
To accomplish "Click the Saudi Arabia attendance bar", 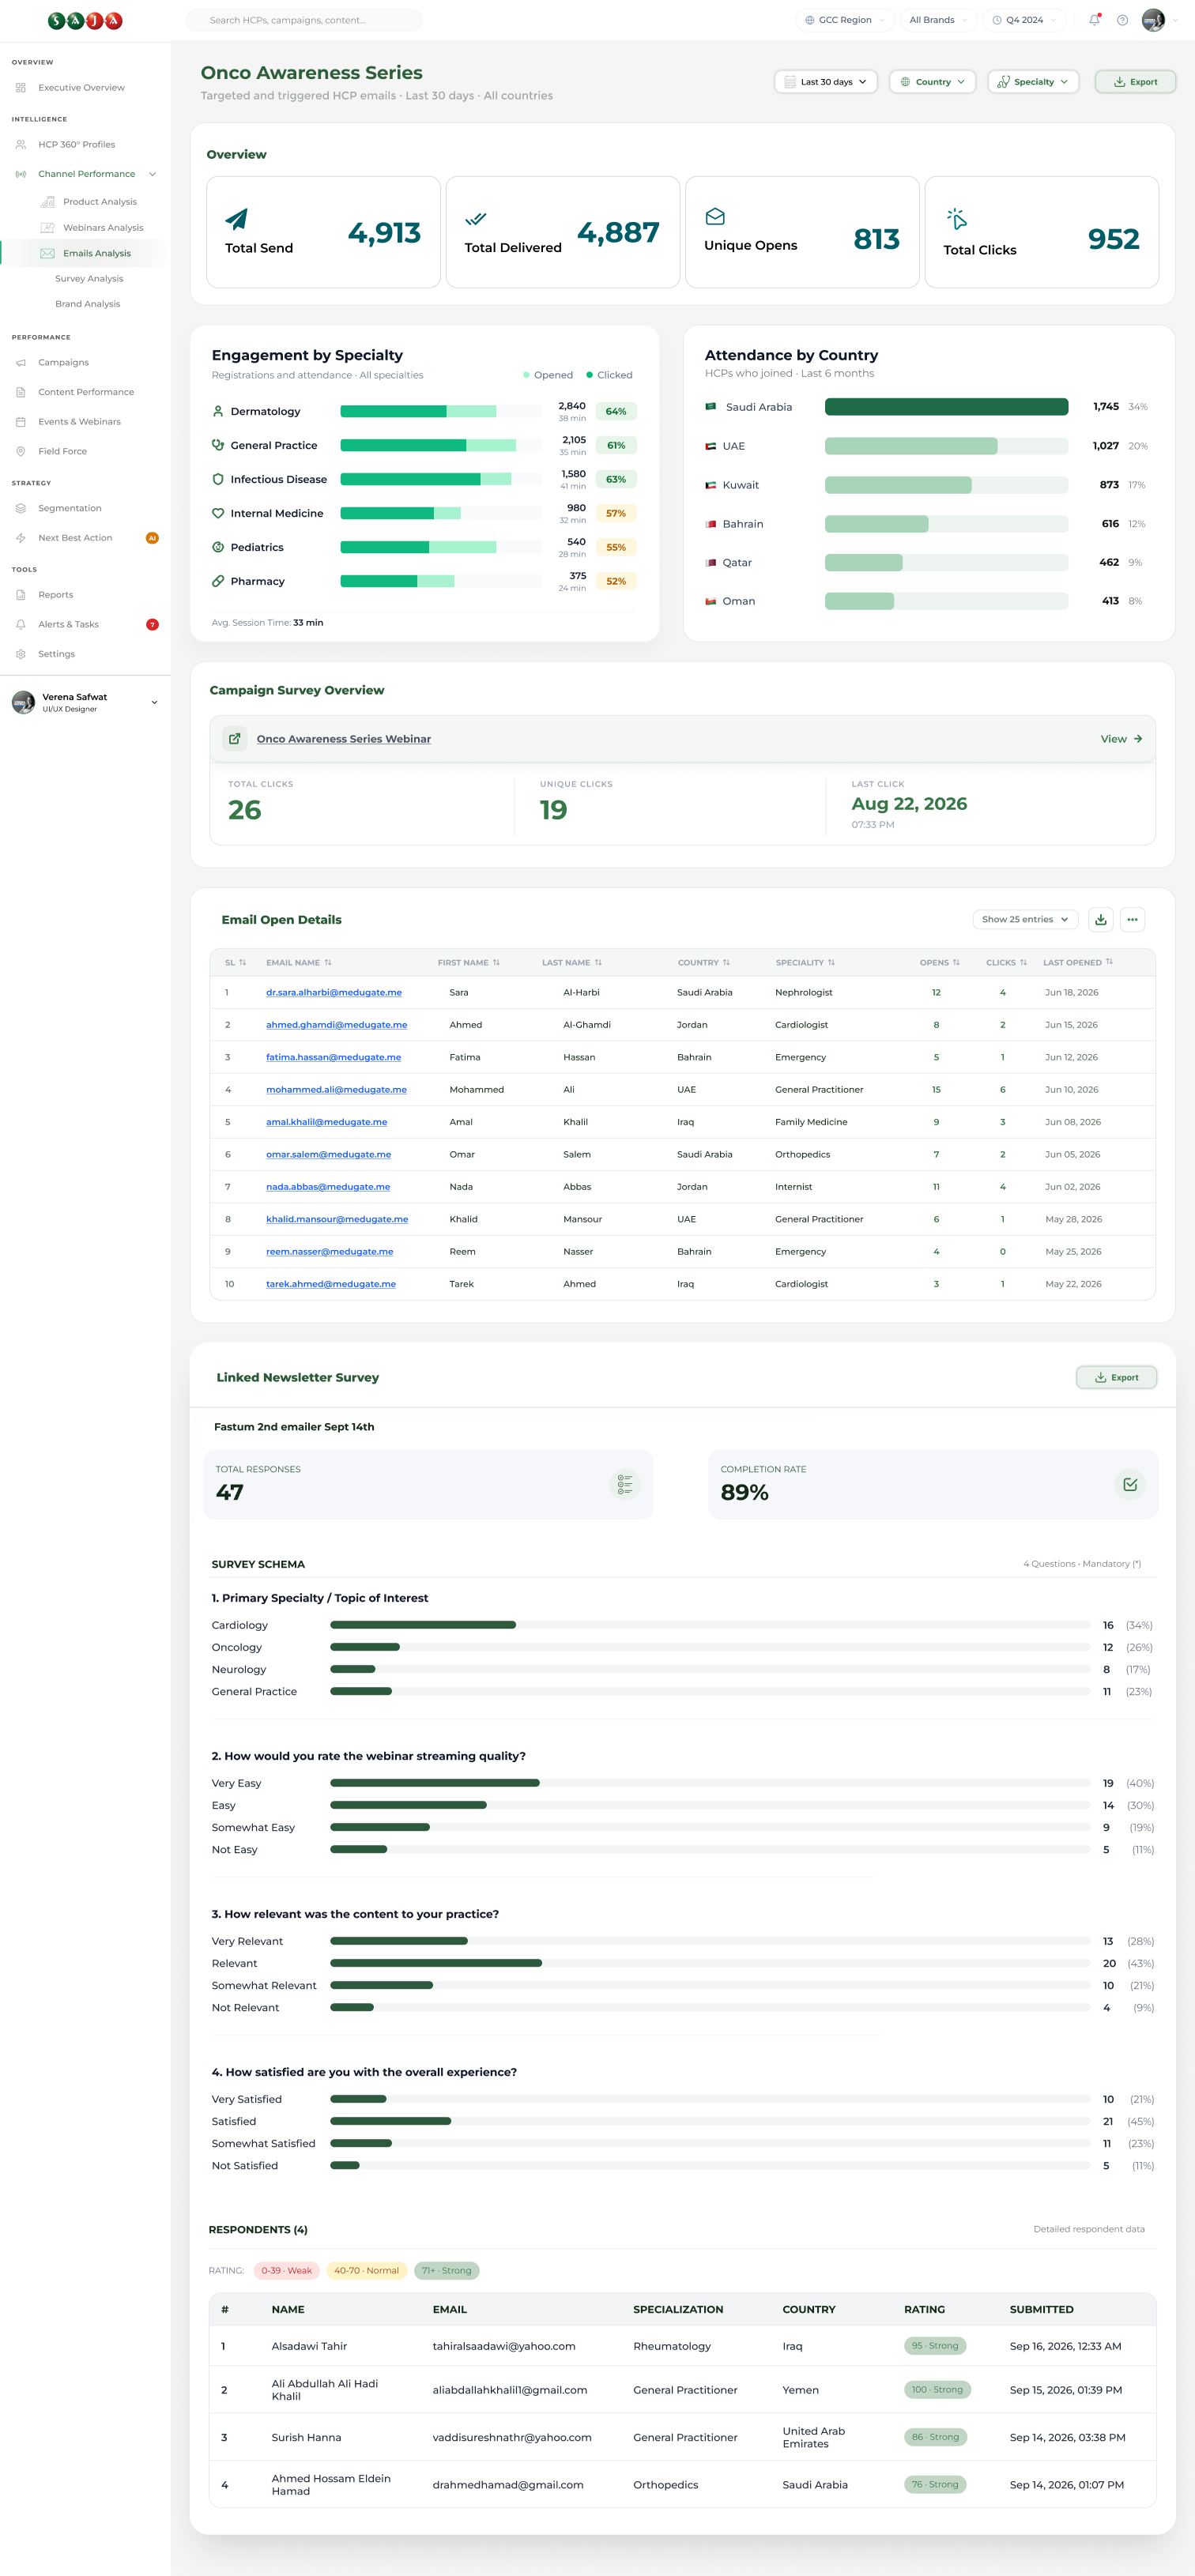I will click(x=946, y=407).
